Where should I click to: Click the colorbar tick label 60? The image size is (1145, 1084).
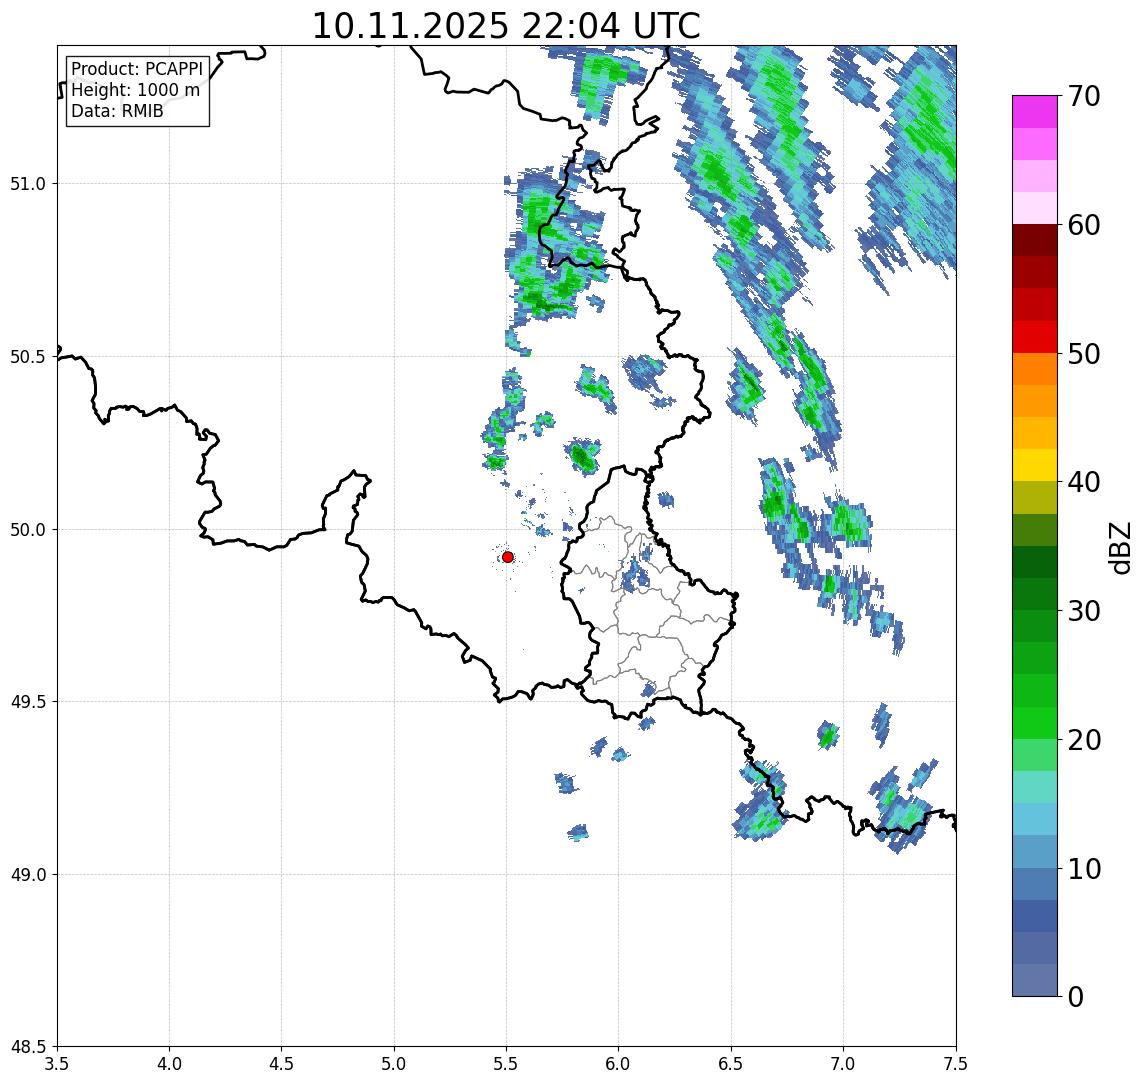(1083, 225)
